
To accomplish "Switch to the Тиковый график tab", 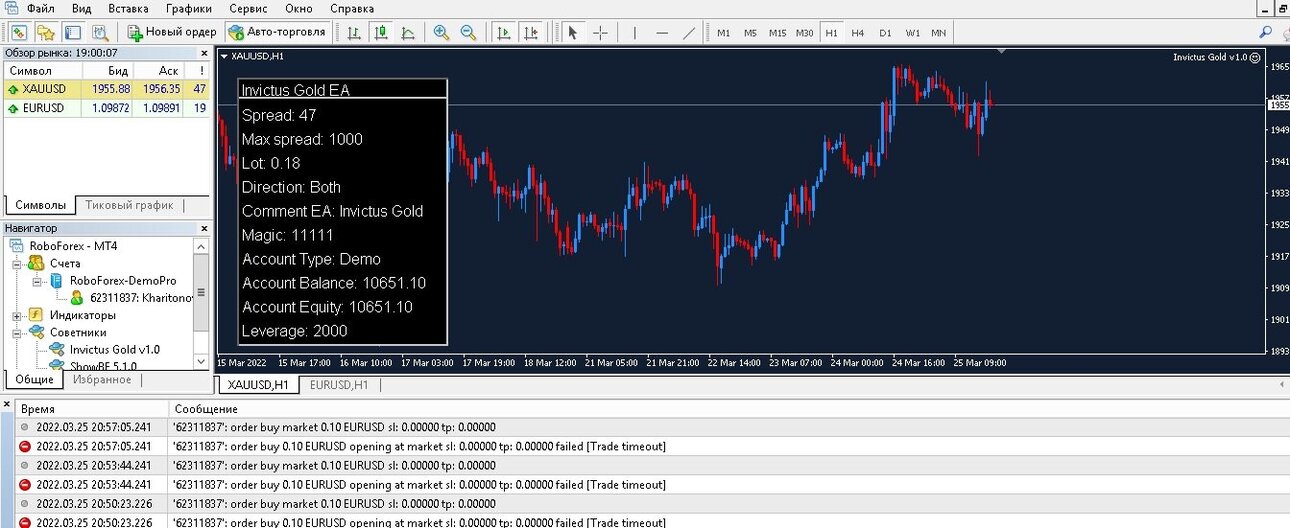I will (x=129, y=205).
